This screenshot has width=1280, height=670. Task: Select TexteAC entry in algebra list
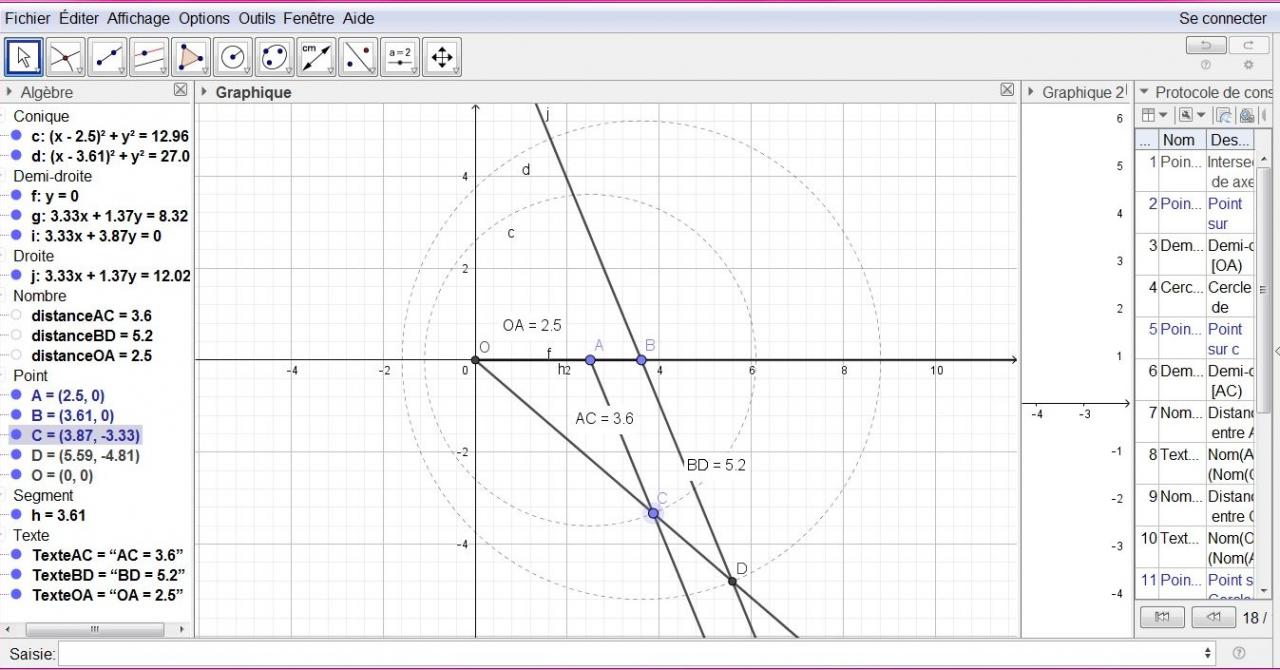108,555
